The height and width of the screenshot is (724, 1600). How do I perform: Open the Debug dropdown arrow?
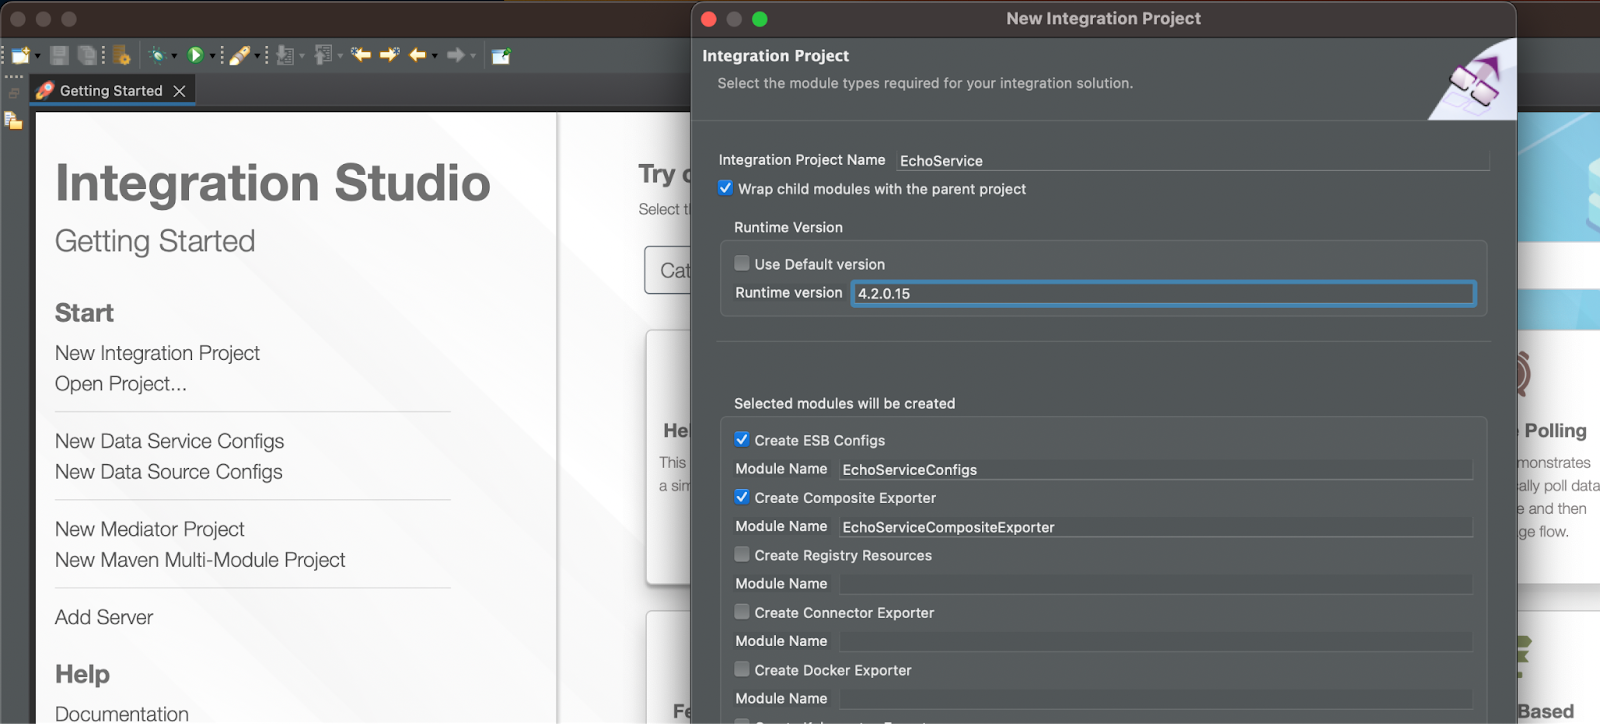[x=174, y=56]
